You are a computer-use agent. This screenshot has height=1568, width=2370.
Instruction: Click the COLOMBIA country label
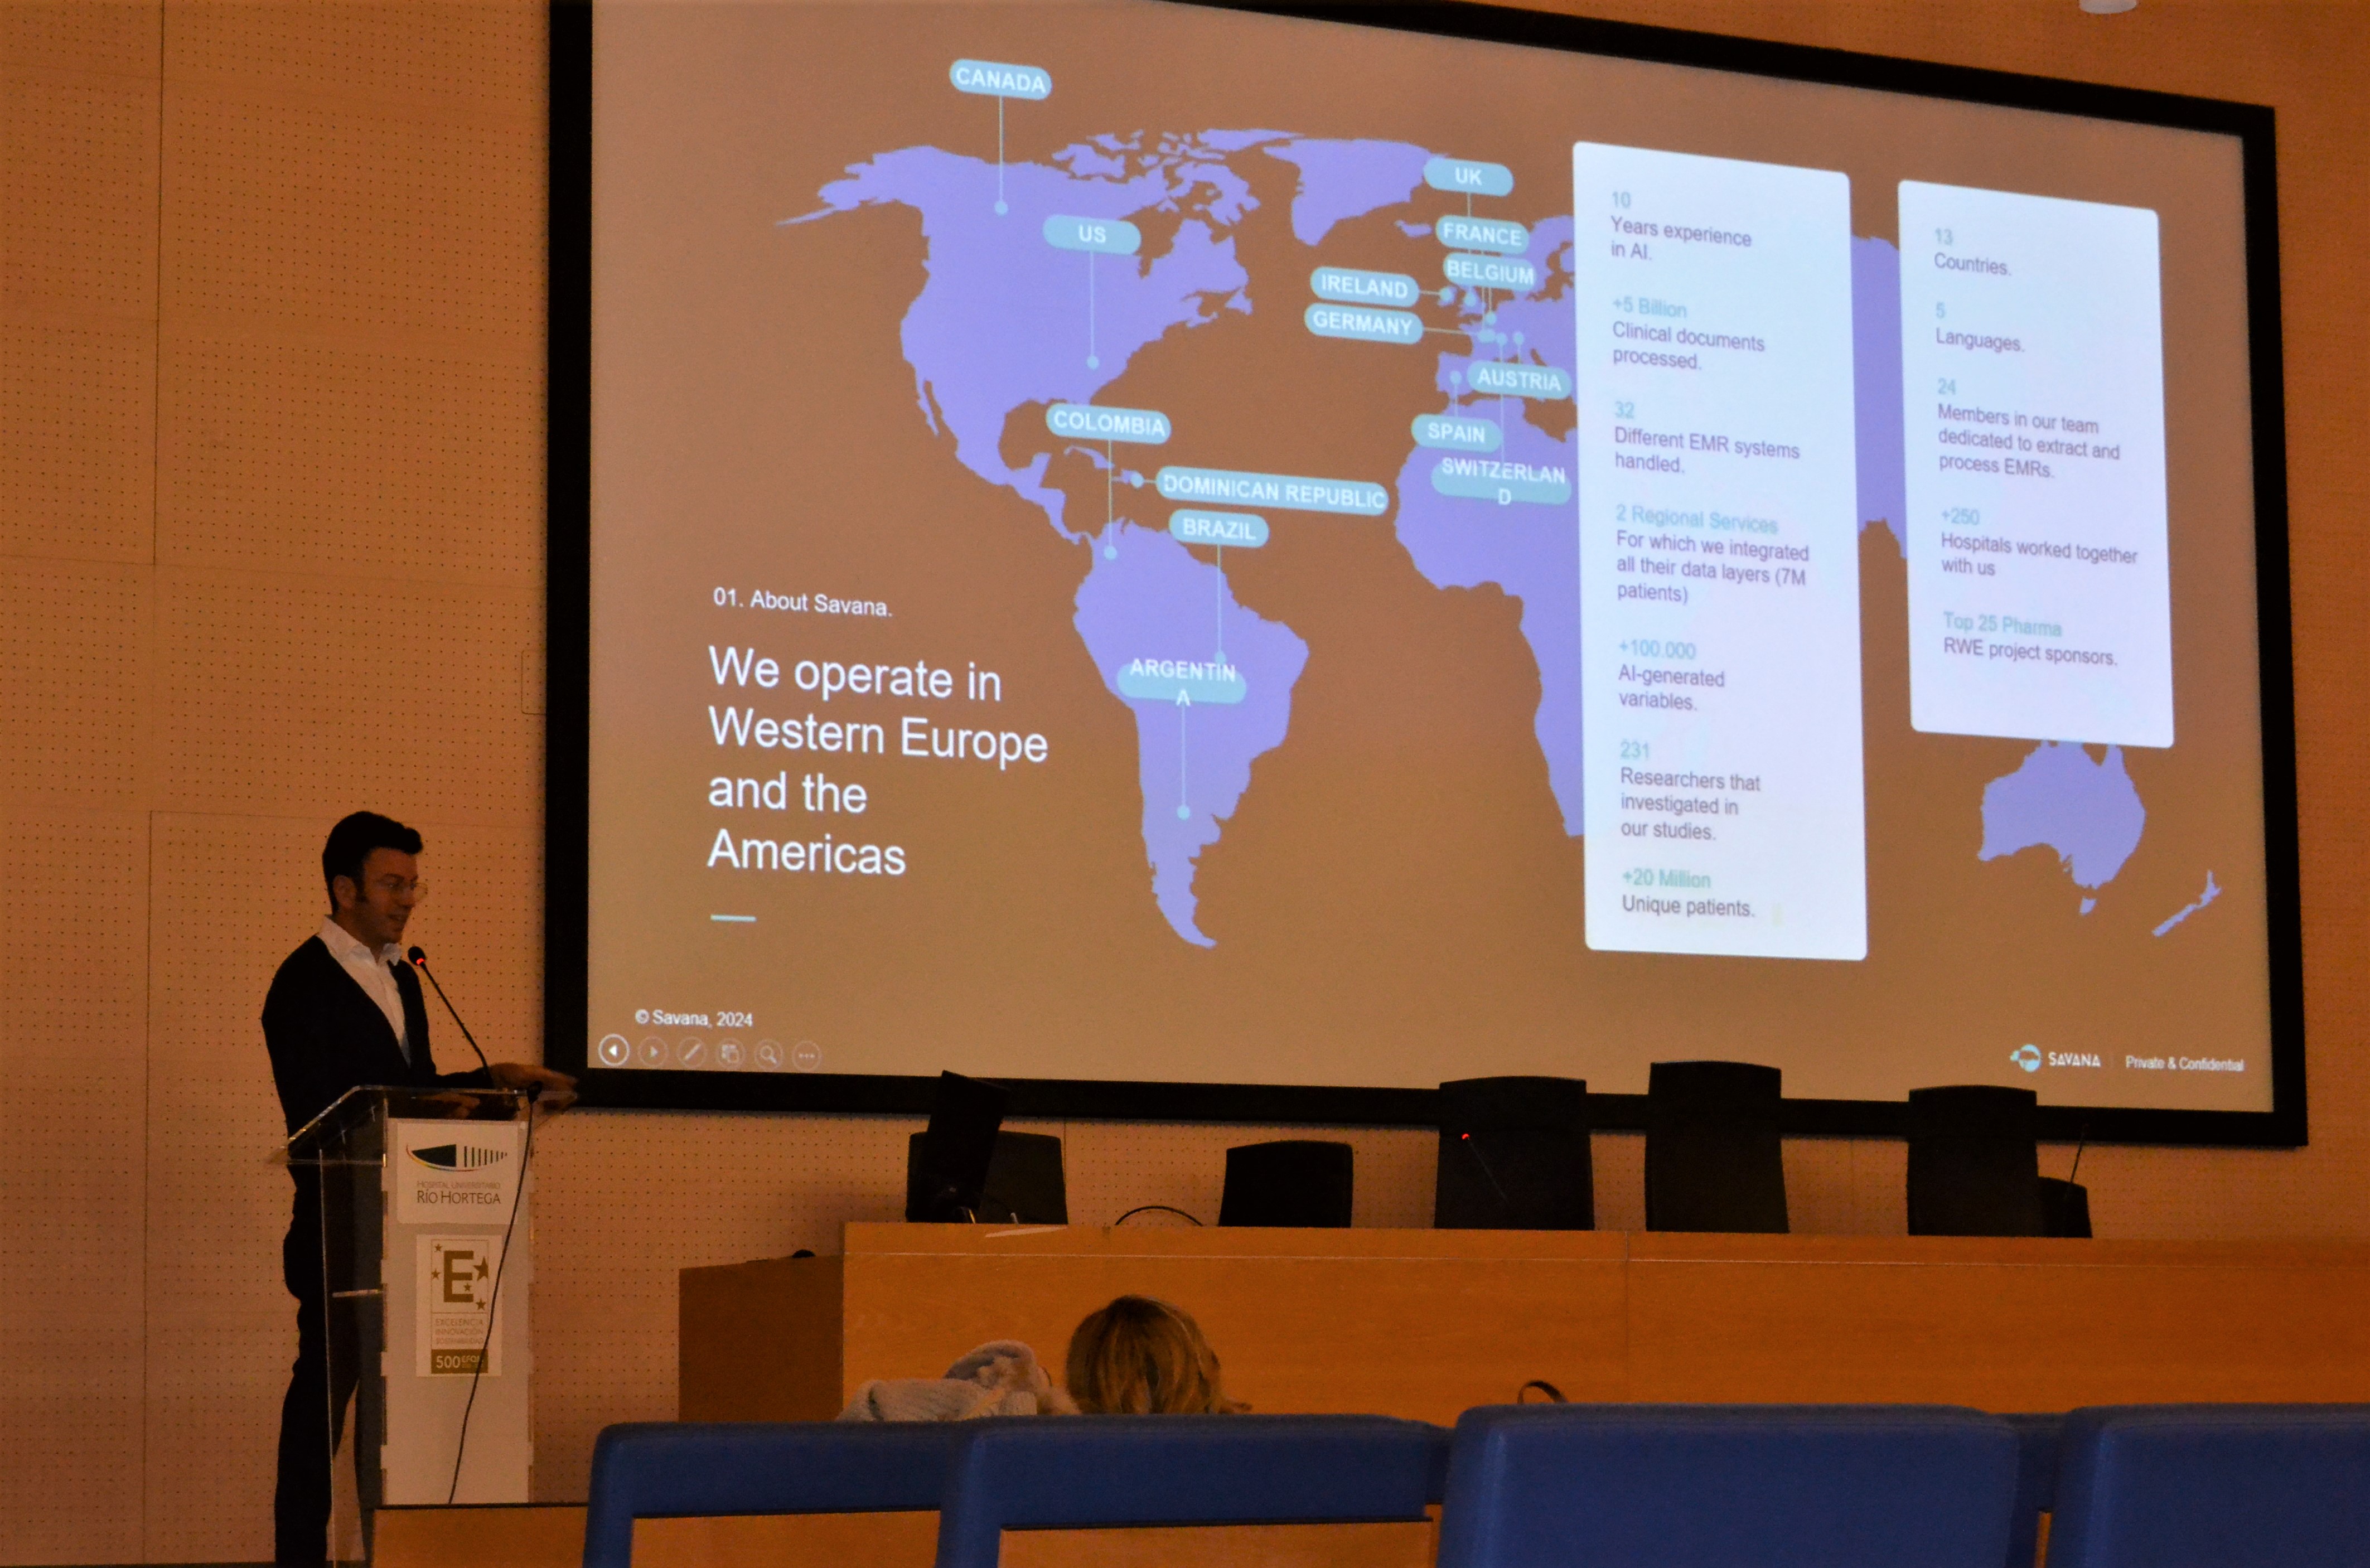[x=1108, y=423]
